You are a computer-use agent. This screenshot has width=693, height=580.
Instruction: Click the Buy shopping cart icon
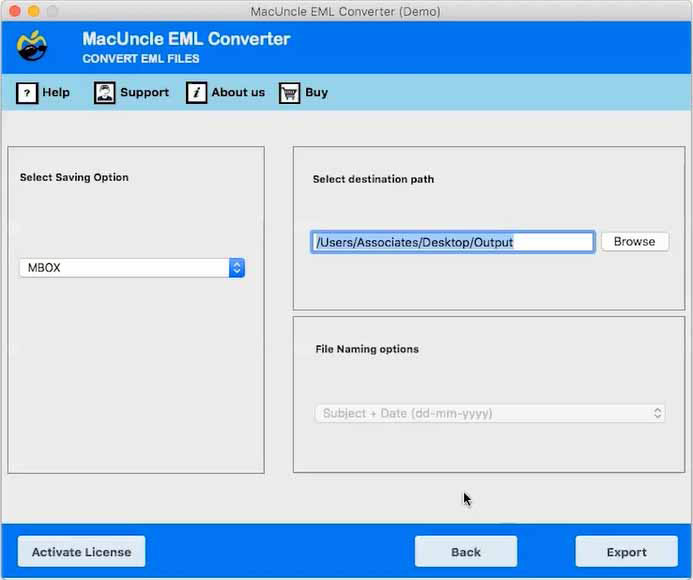point(289,93)
